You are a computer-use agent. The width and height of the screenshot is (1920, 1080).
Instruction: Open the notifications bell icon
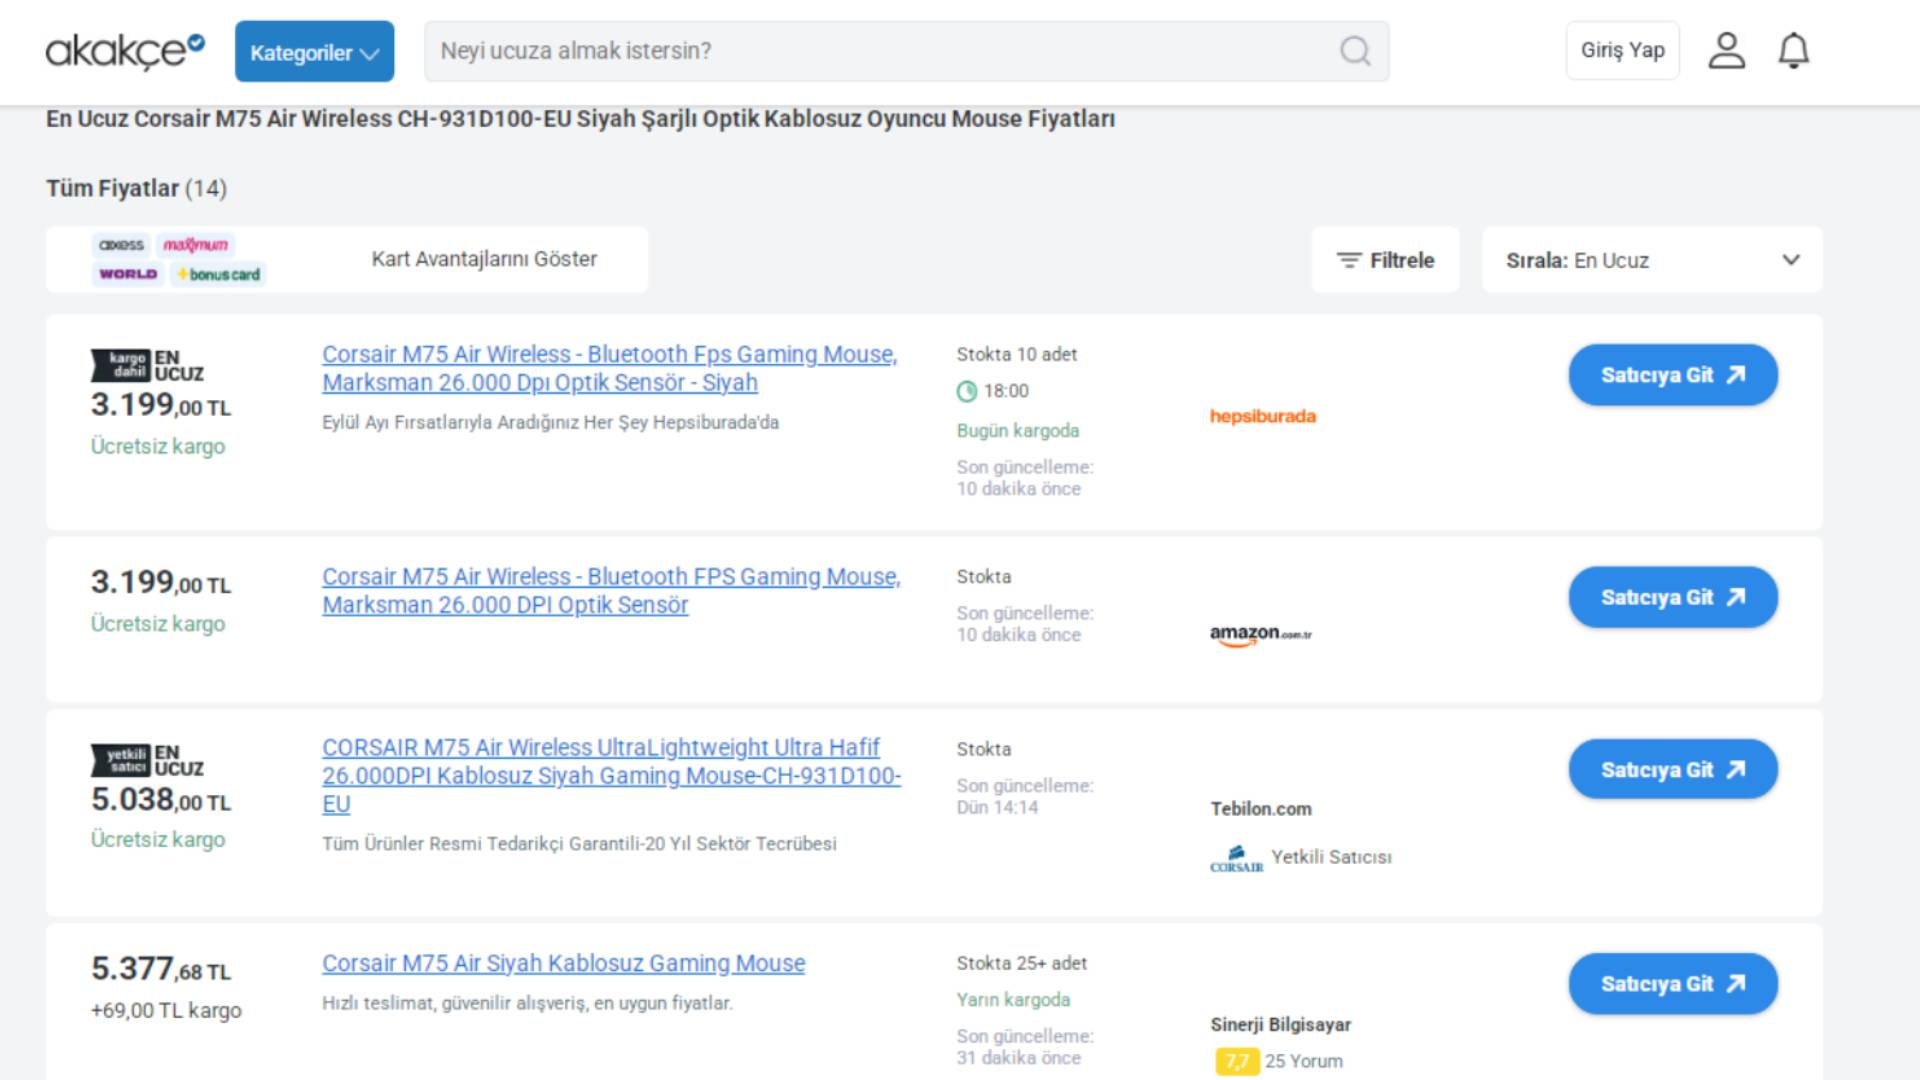point(1793,51)
